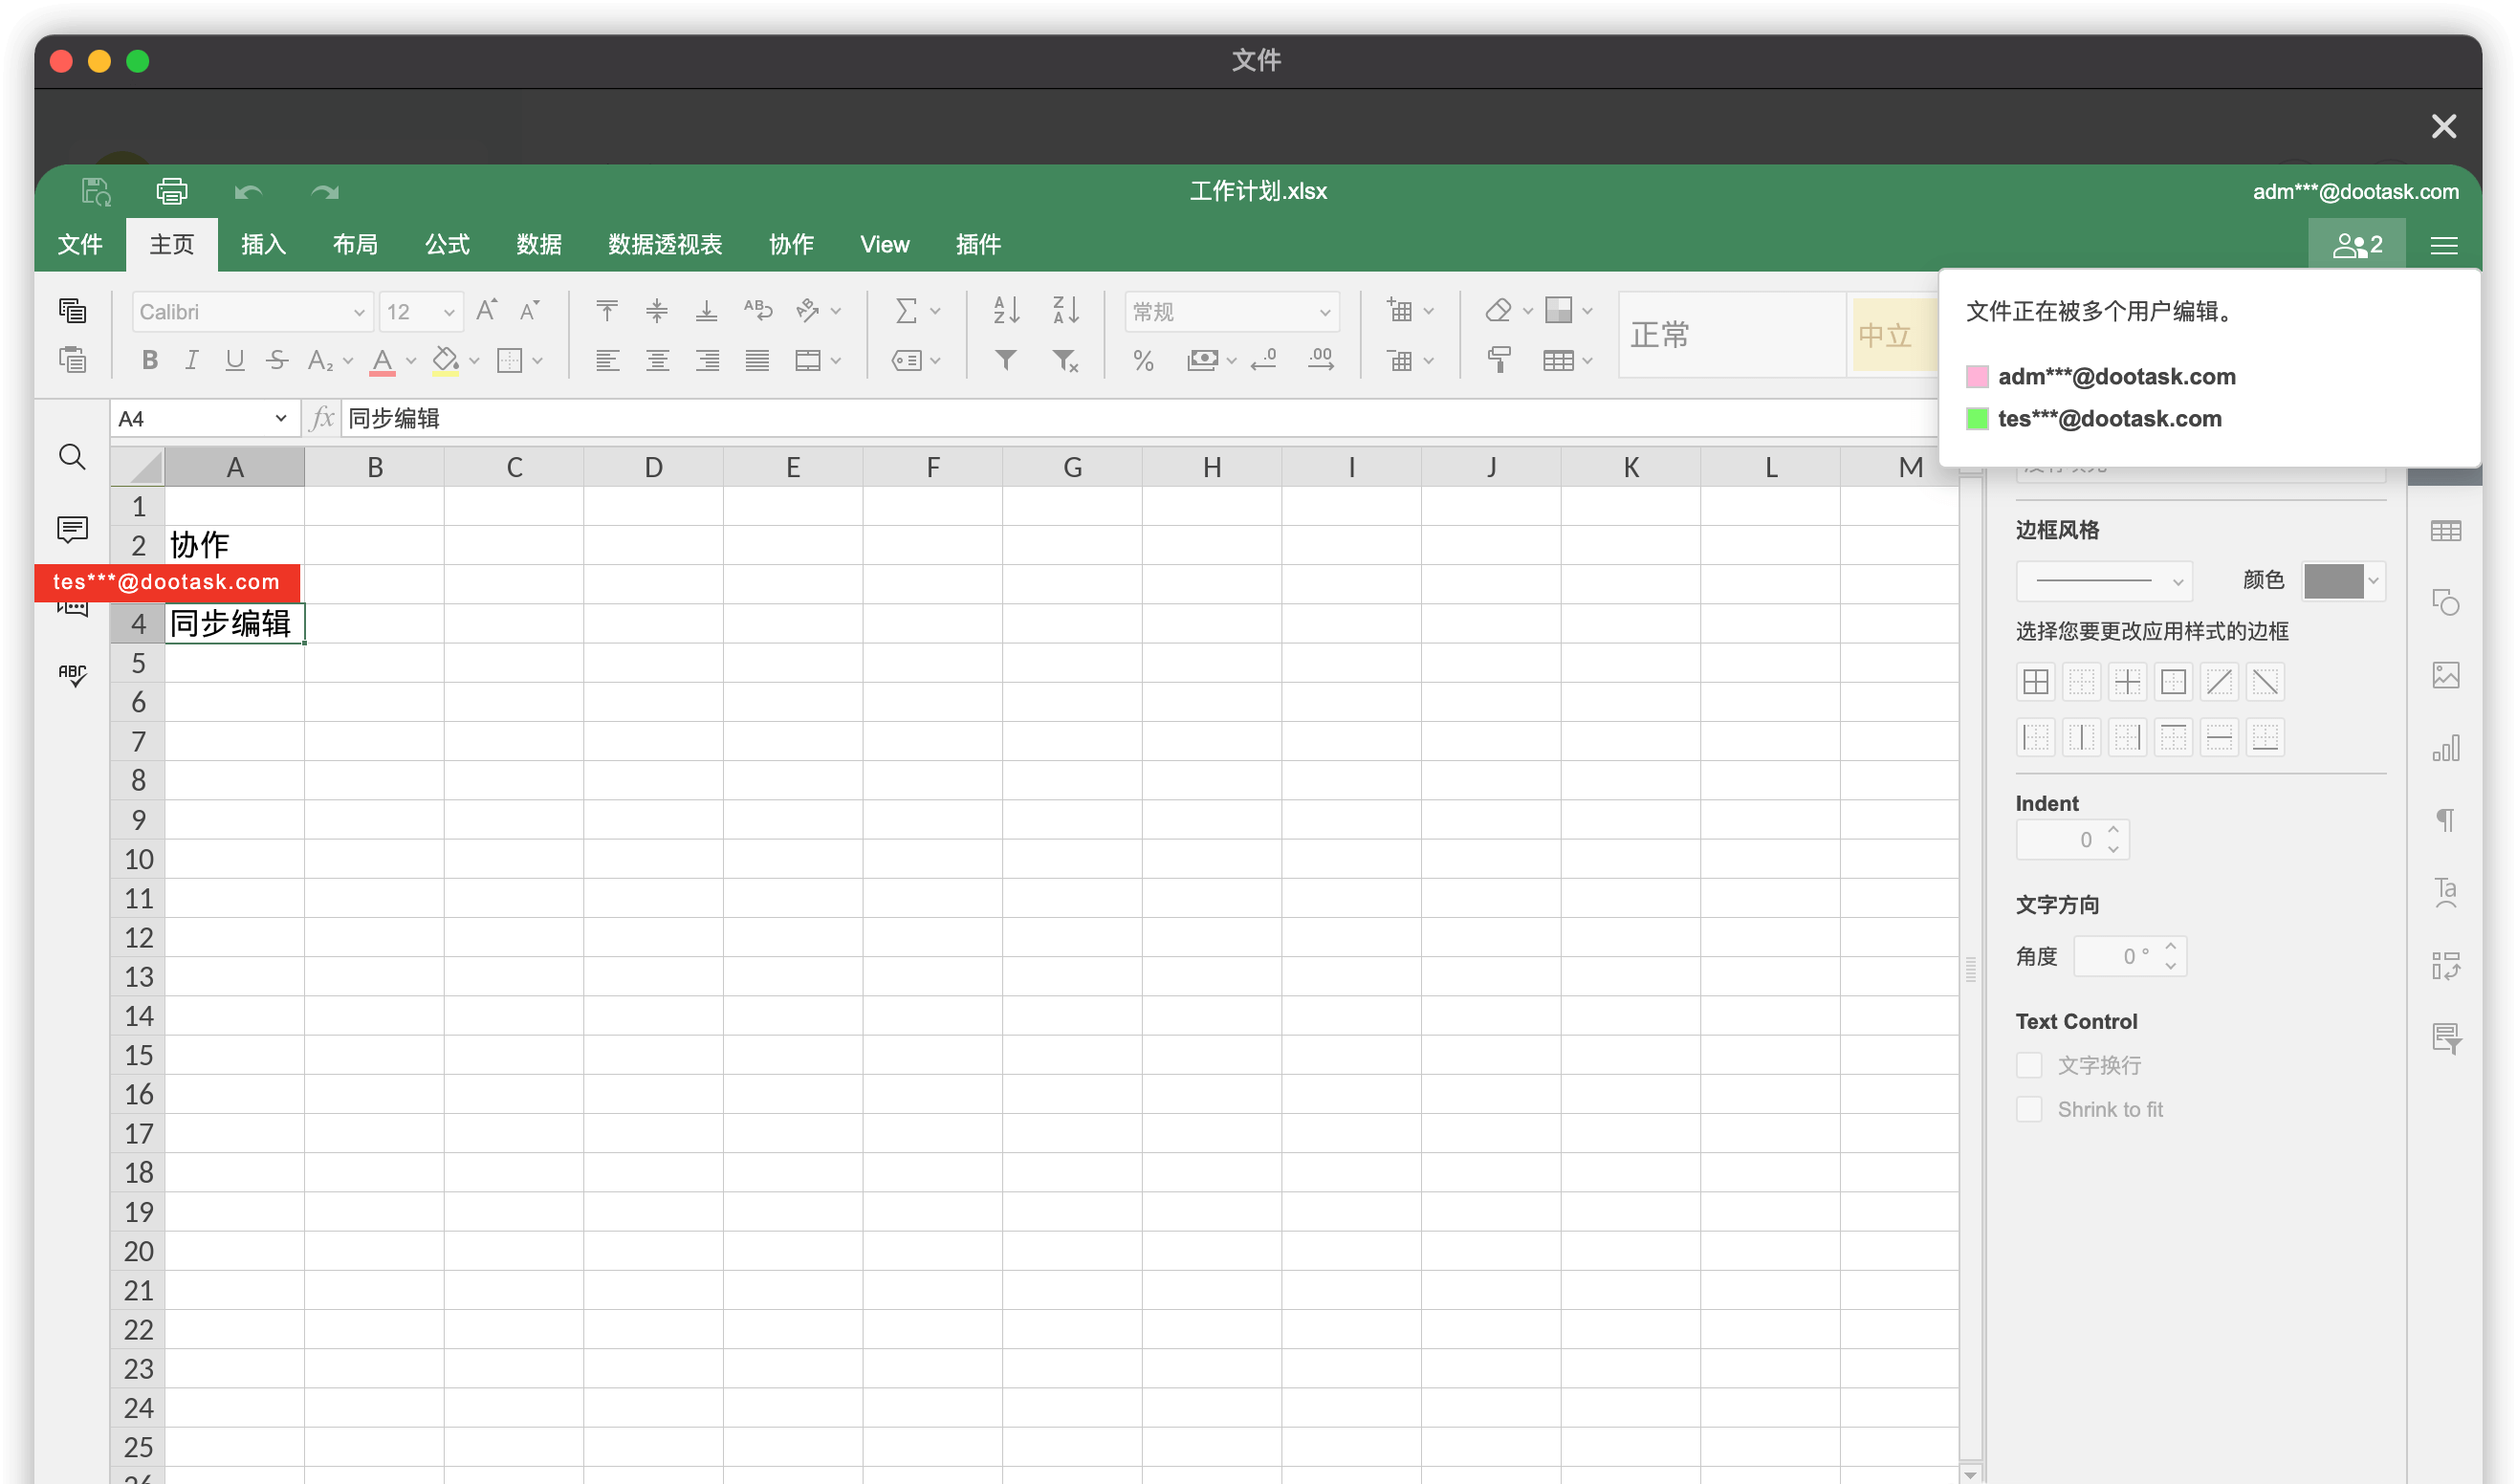Open the view settings hamburger menu
This screenshot has width=2517, height=1484.
tap(2443, 245)
